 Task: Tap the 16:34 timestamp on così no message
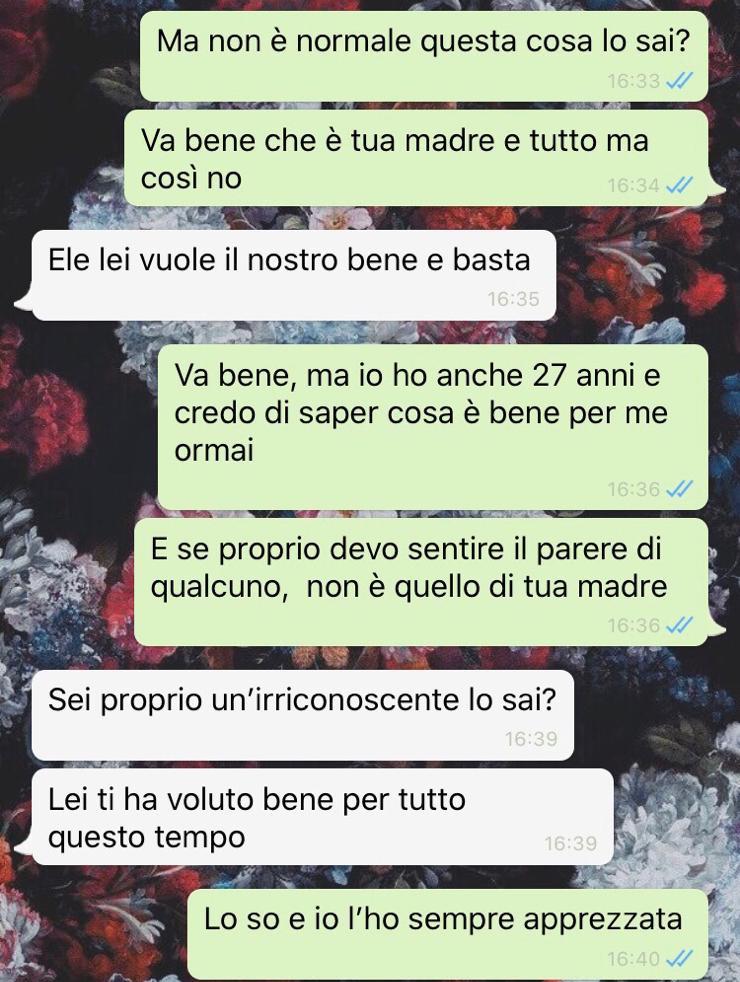click(634, 185)
